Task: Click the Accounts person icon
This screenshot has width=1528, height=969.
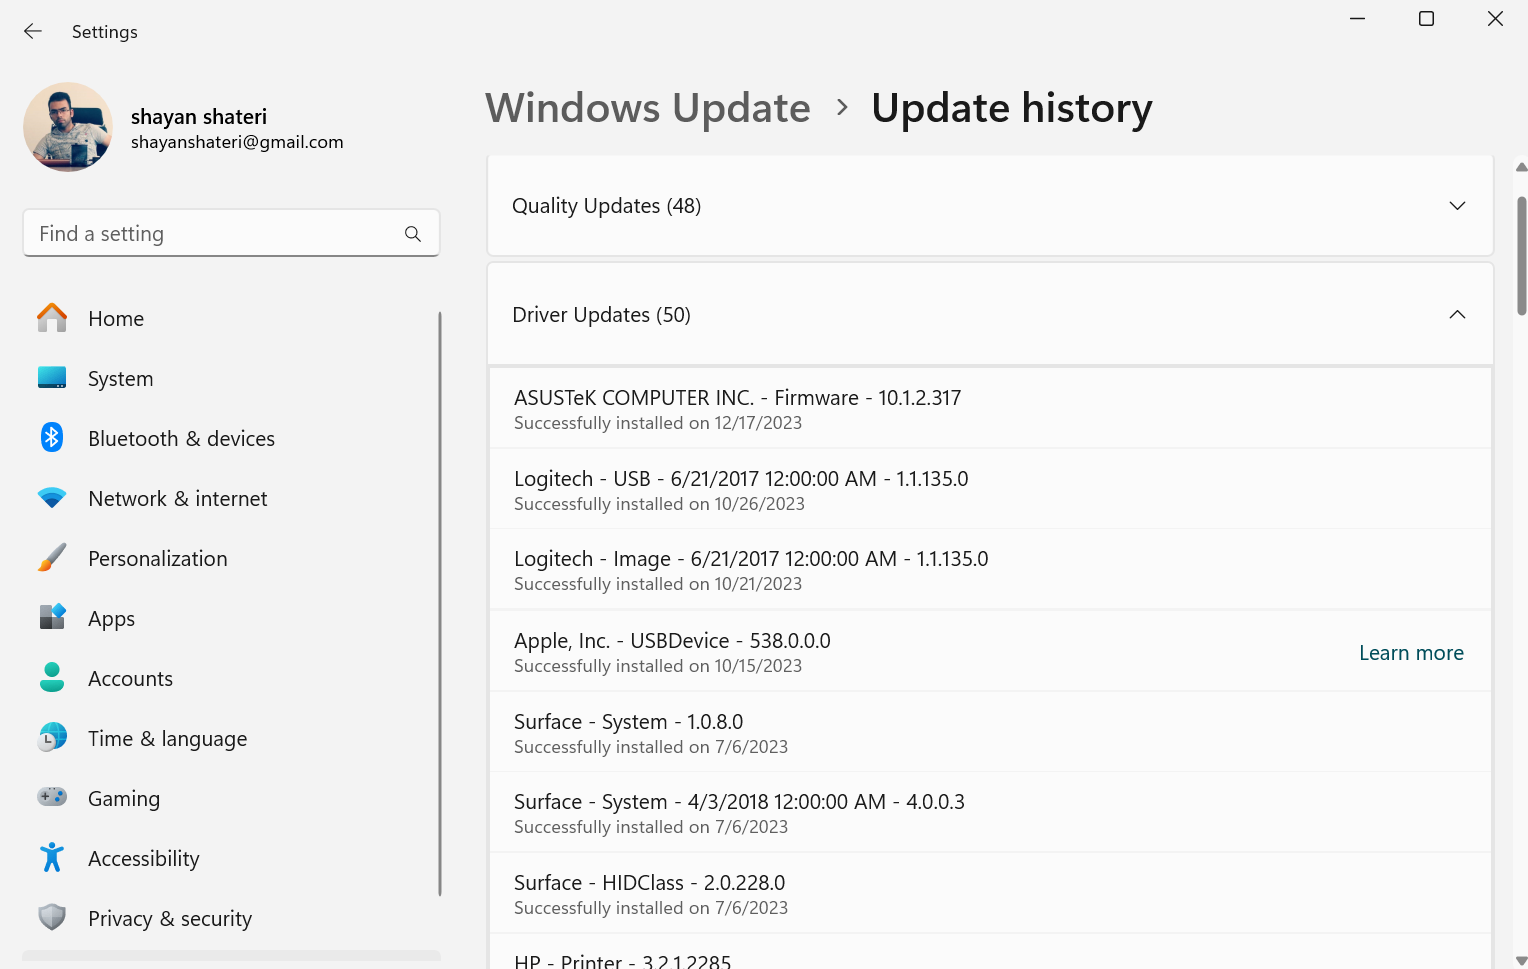Action: [x=52, y=678]
